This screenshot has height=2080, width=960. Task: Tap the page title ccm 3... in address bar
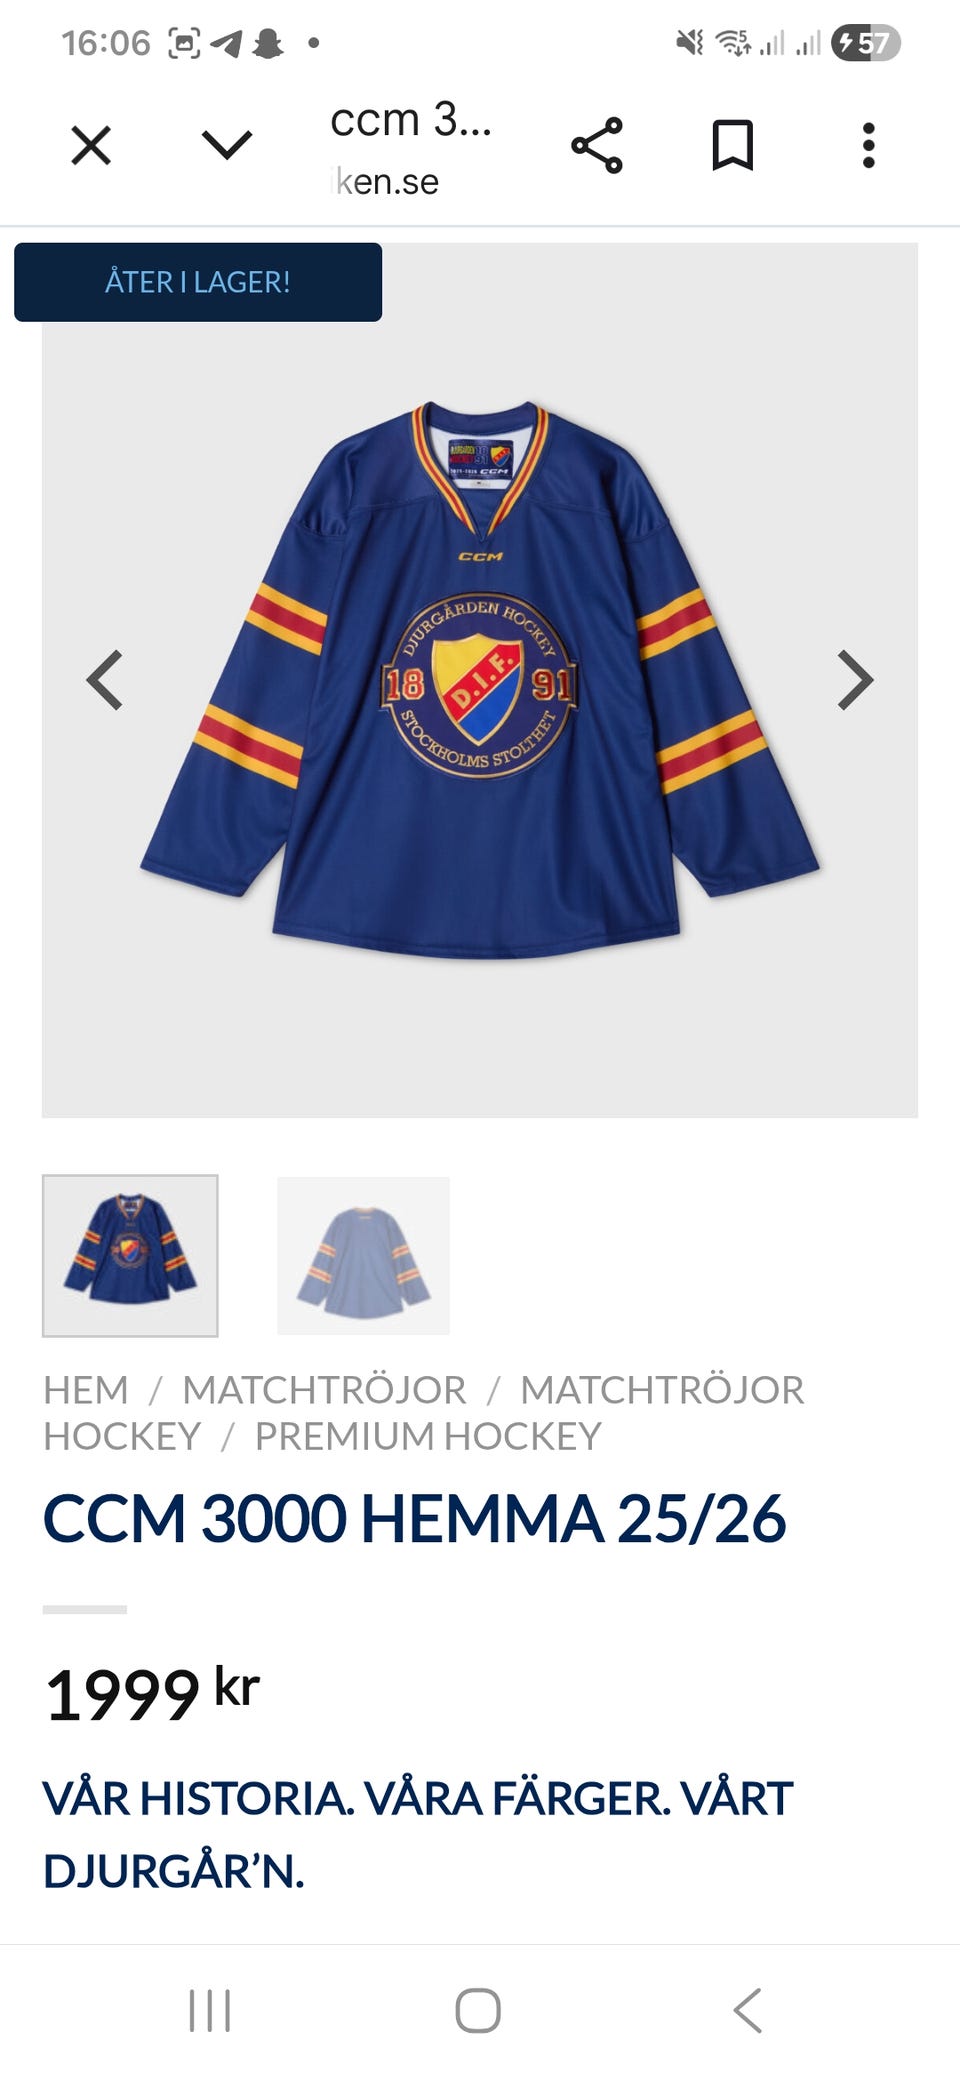(411, 120)
